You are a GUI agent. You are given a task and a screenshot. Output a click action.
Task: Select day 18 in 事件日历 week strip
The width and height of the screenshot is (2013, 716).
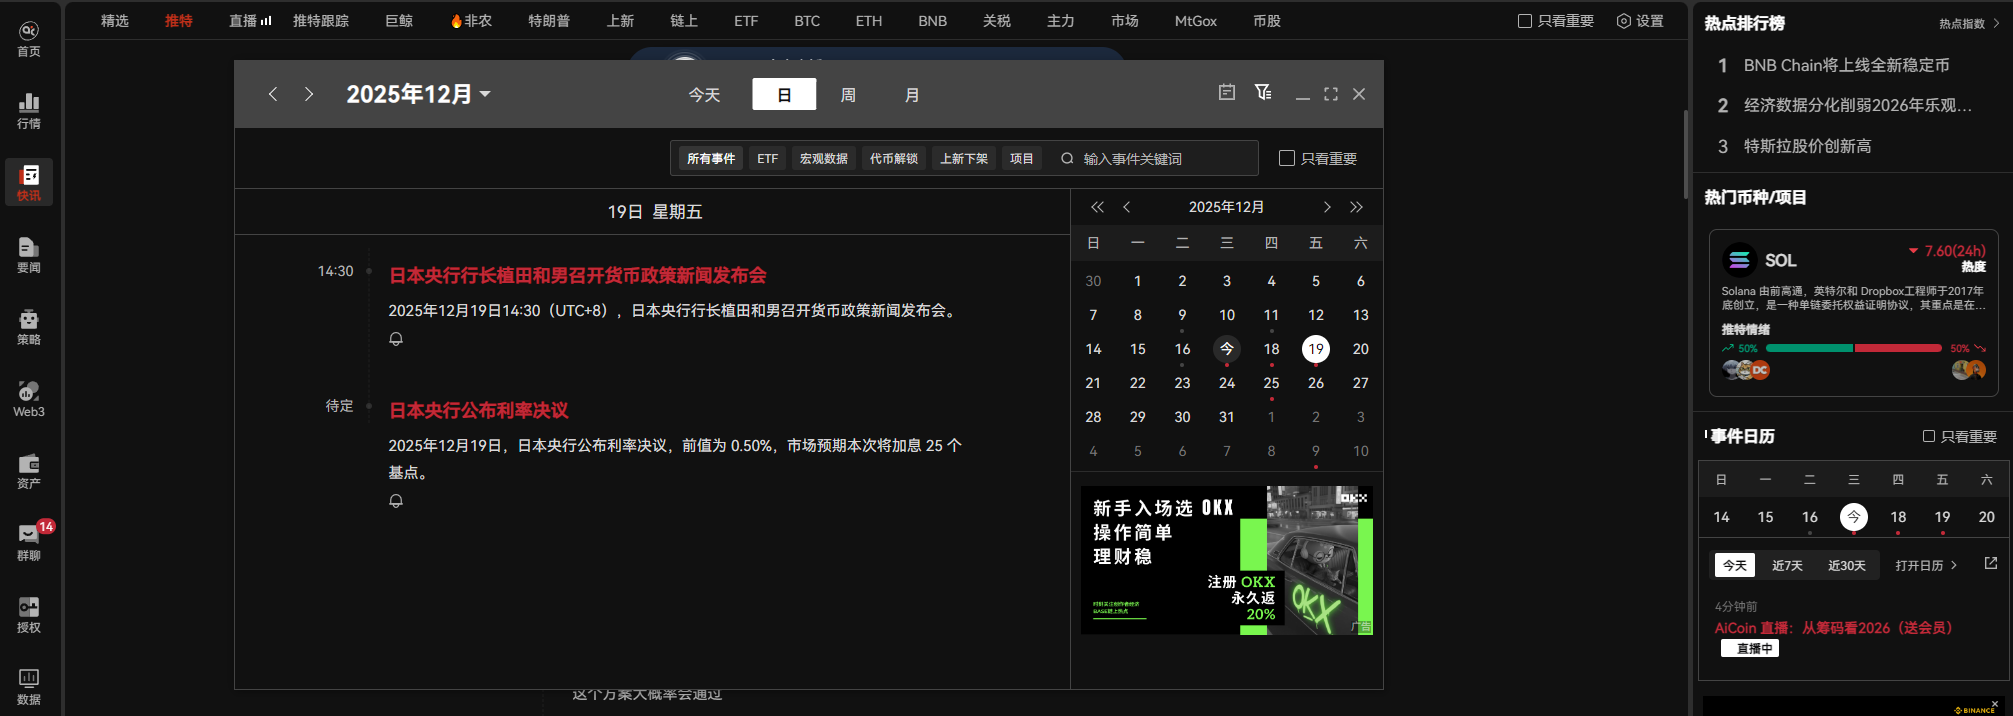(1898, 517)
